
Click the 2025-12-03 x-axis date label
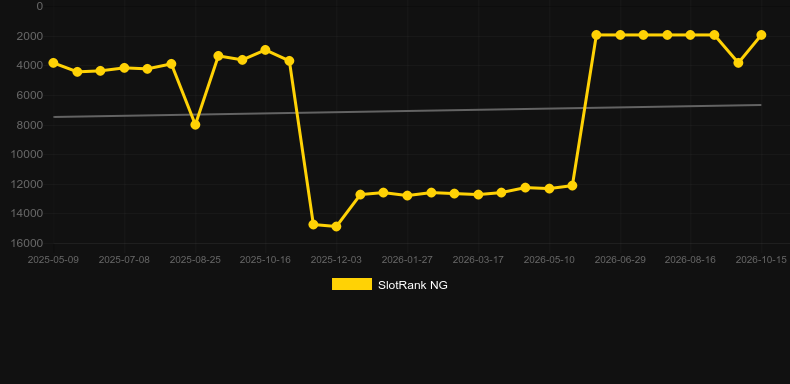click(x=337, y=260)
